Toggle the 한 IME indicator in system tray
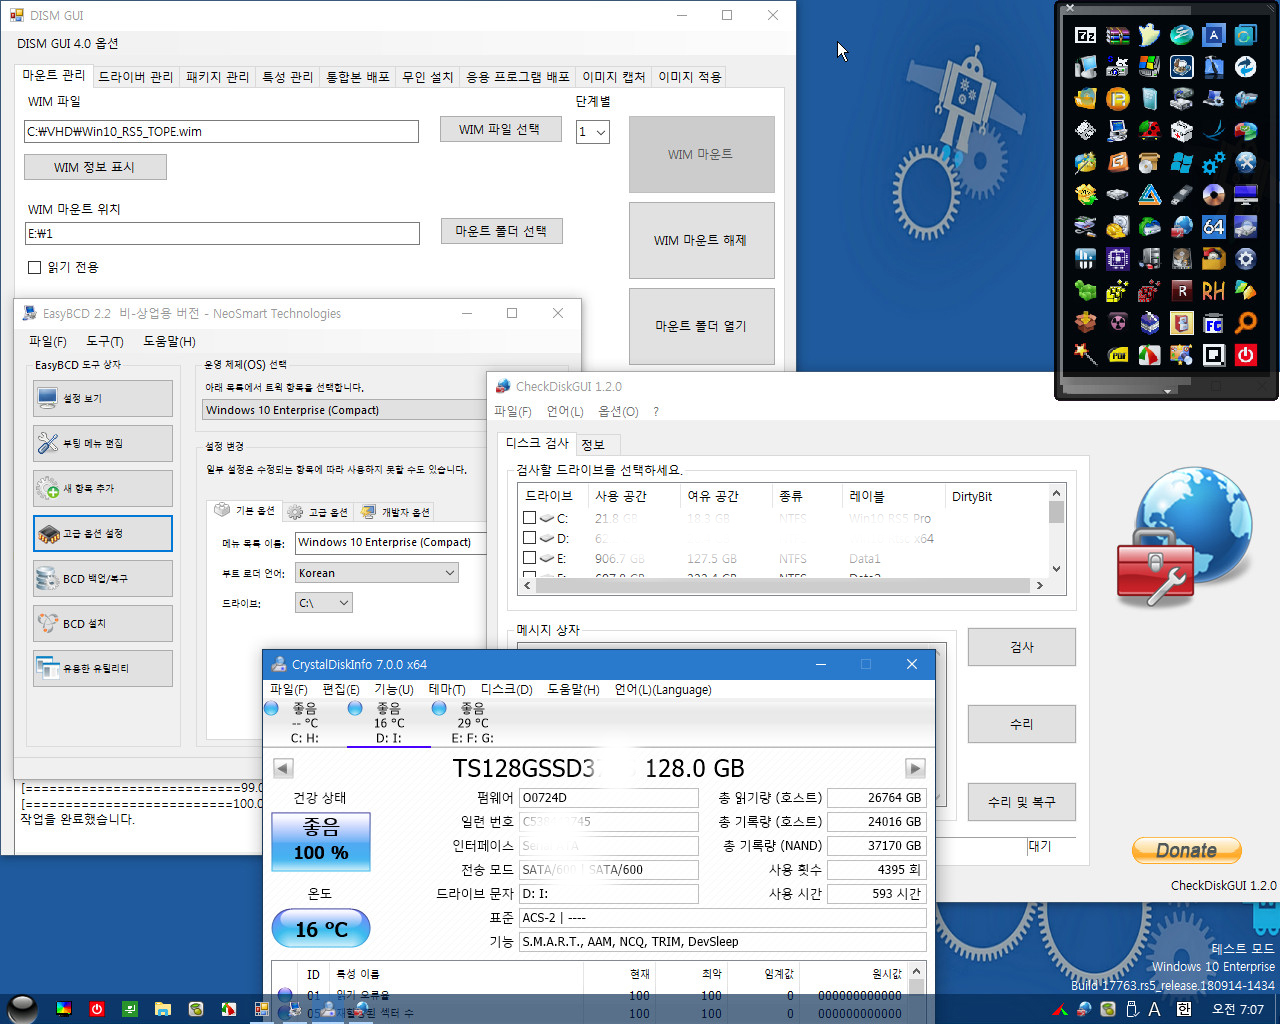The width and height of the screenshot is (1280, 1024). (1184, 1009)
